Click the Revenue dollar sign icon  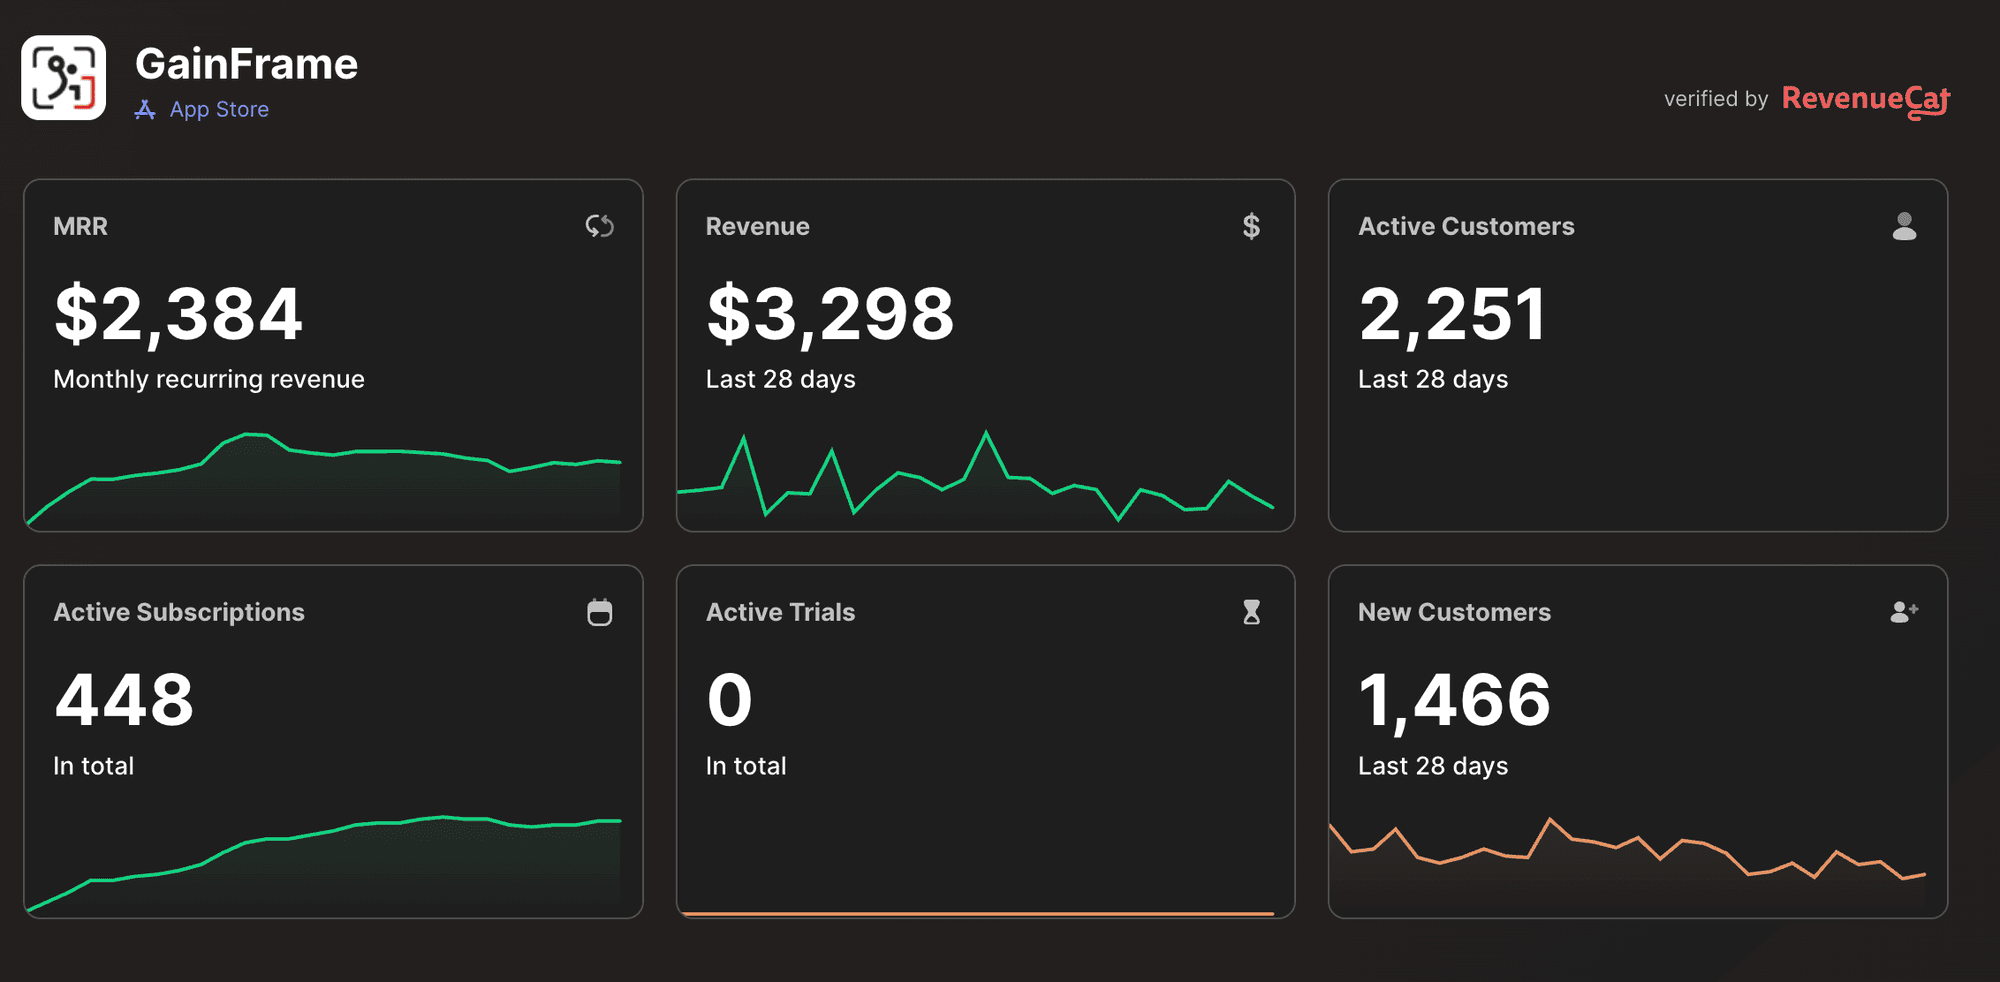coord(1251,226)
